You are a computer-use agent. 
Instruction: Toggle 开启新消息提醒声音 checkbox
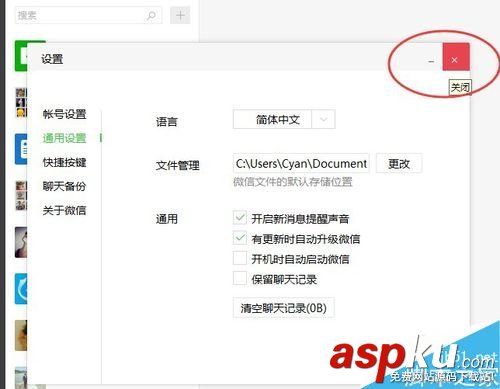pos(240,218)
